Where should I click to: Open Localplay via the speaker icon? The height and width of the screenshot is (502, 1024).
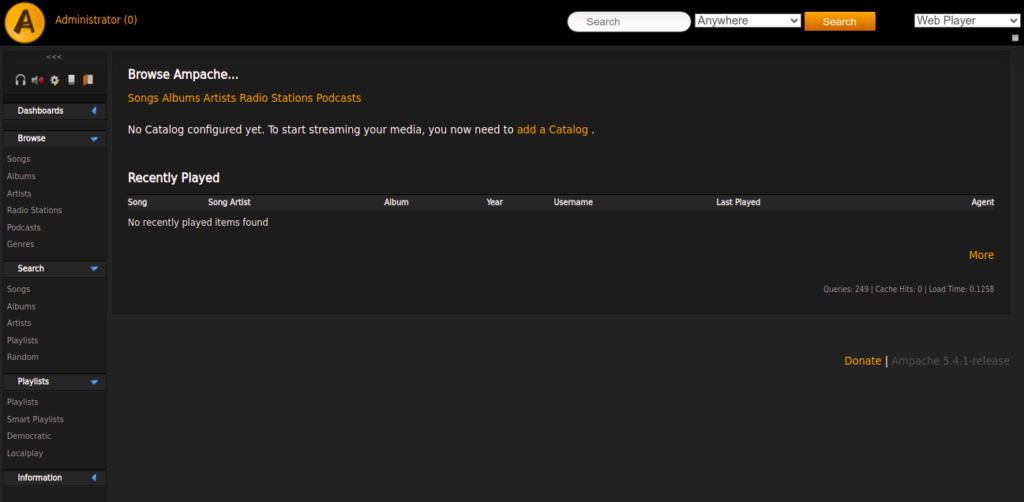[37, 80]
